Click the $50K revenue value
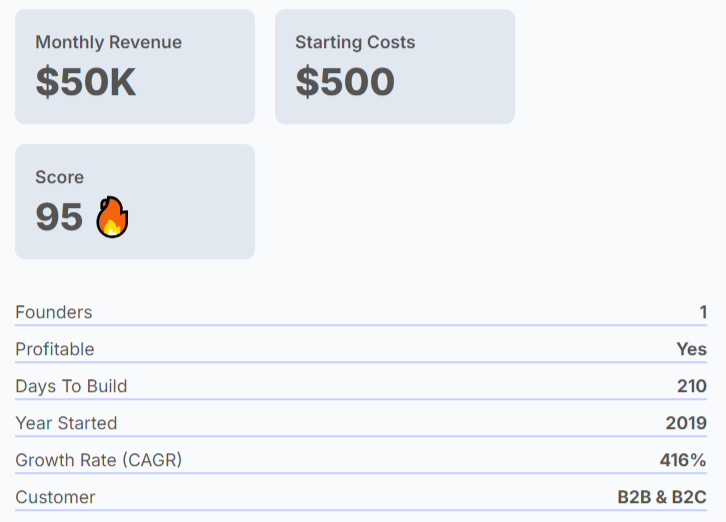Screen dimensions: 726x522 click(x=86, y=82)
